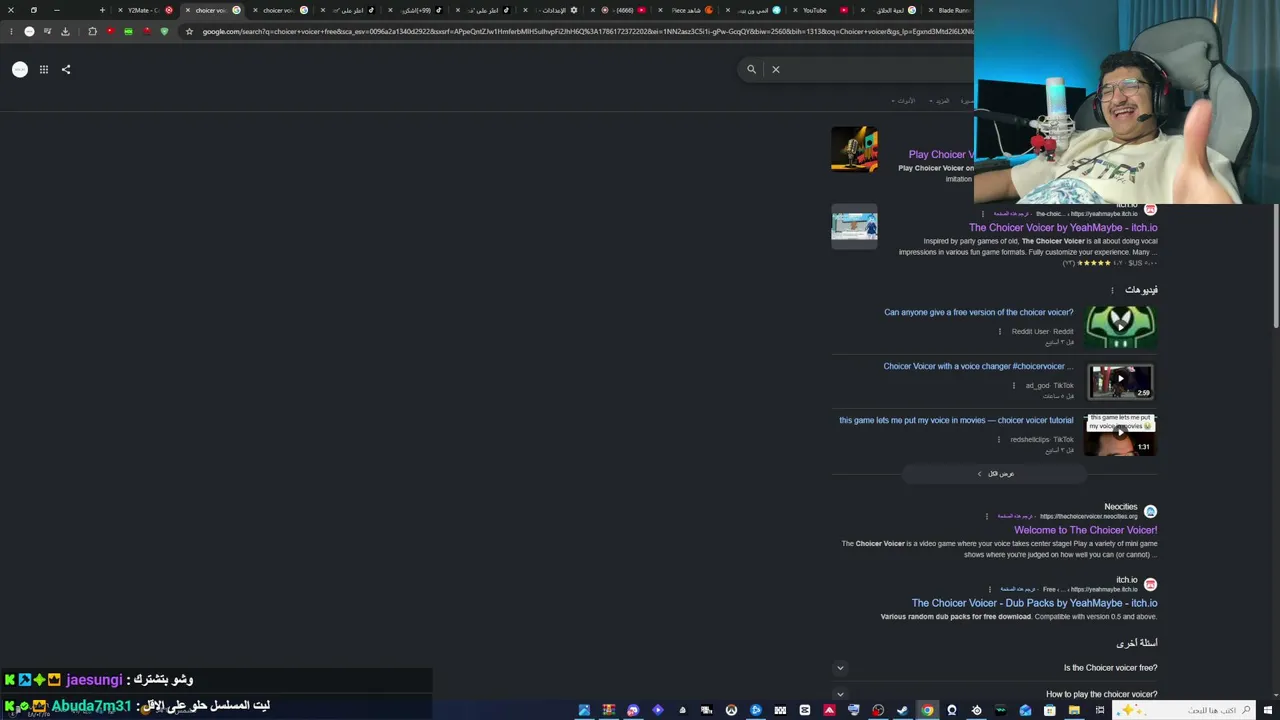Play the Reddit video thumbnail

tap(1121, 327)
